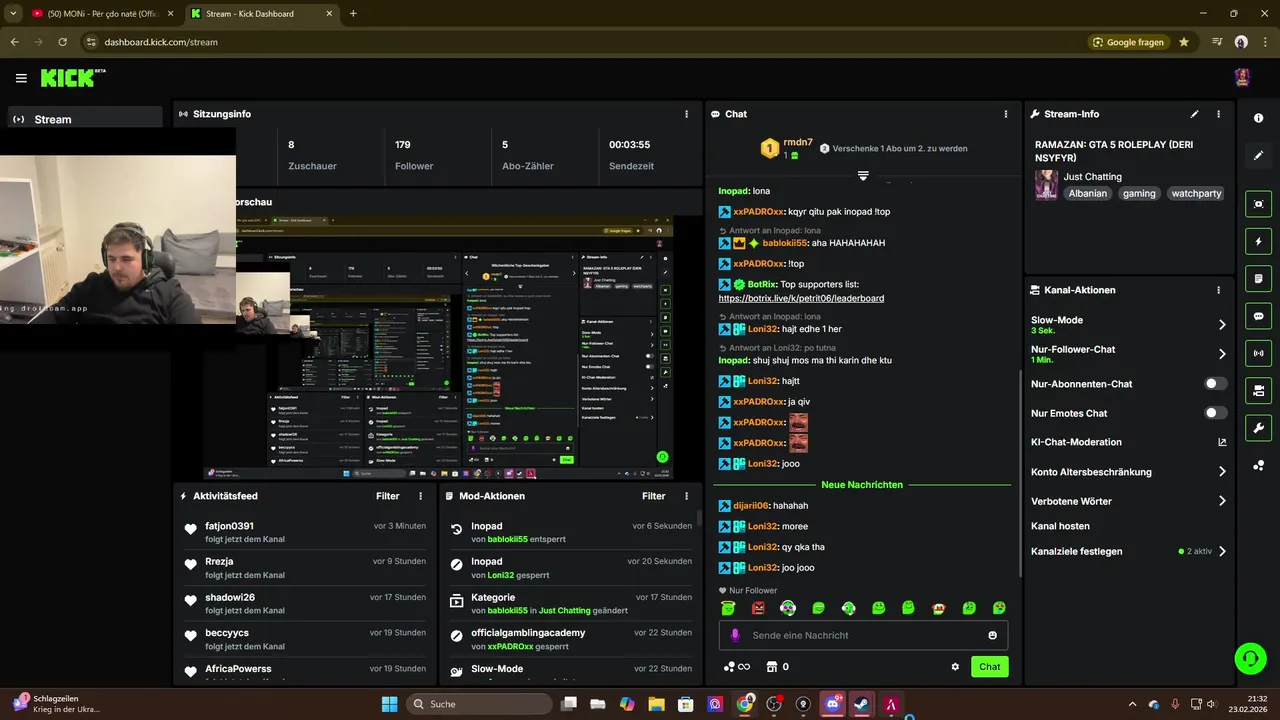Open the Windows Start menu
1280x720 pixels.
point(389,704)
